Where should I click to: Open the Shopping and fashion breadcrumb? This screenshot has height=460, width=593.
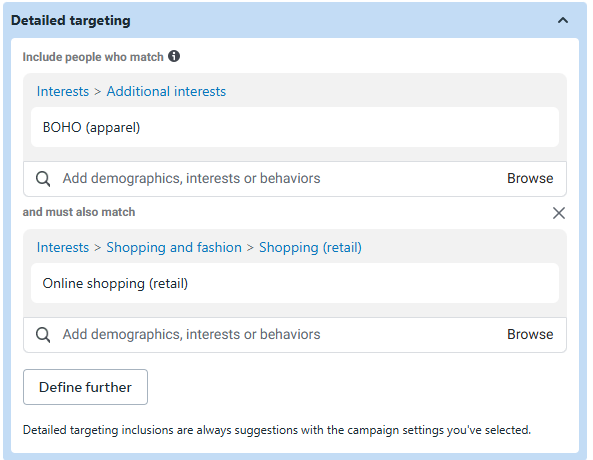pyautogui.click(x=174, y=247)
